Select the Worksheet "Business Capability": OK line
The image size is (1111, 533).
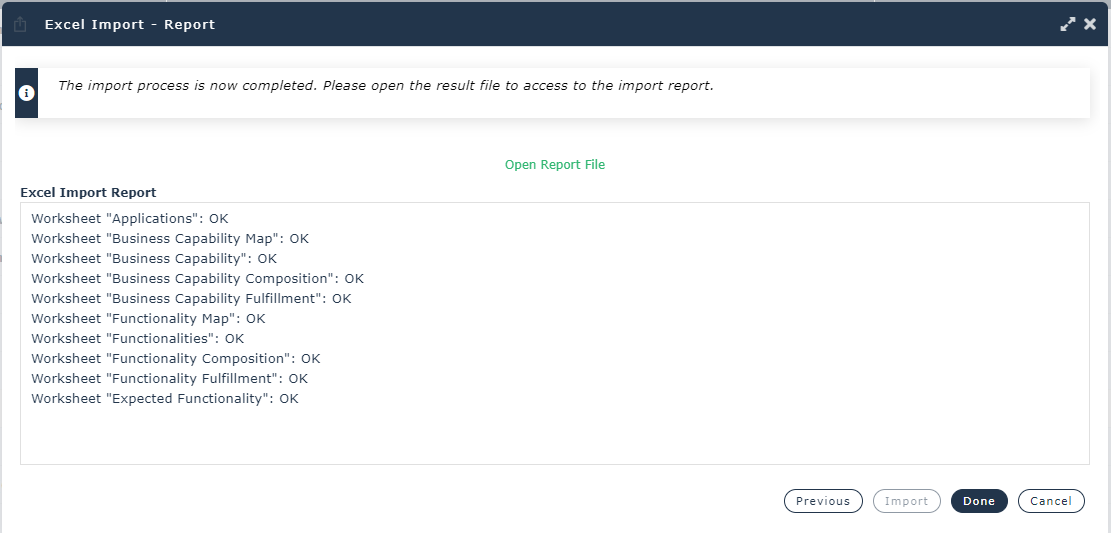[x=154, y=259]
